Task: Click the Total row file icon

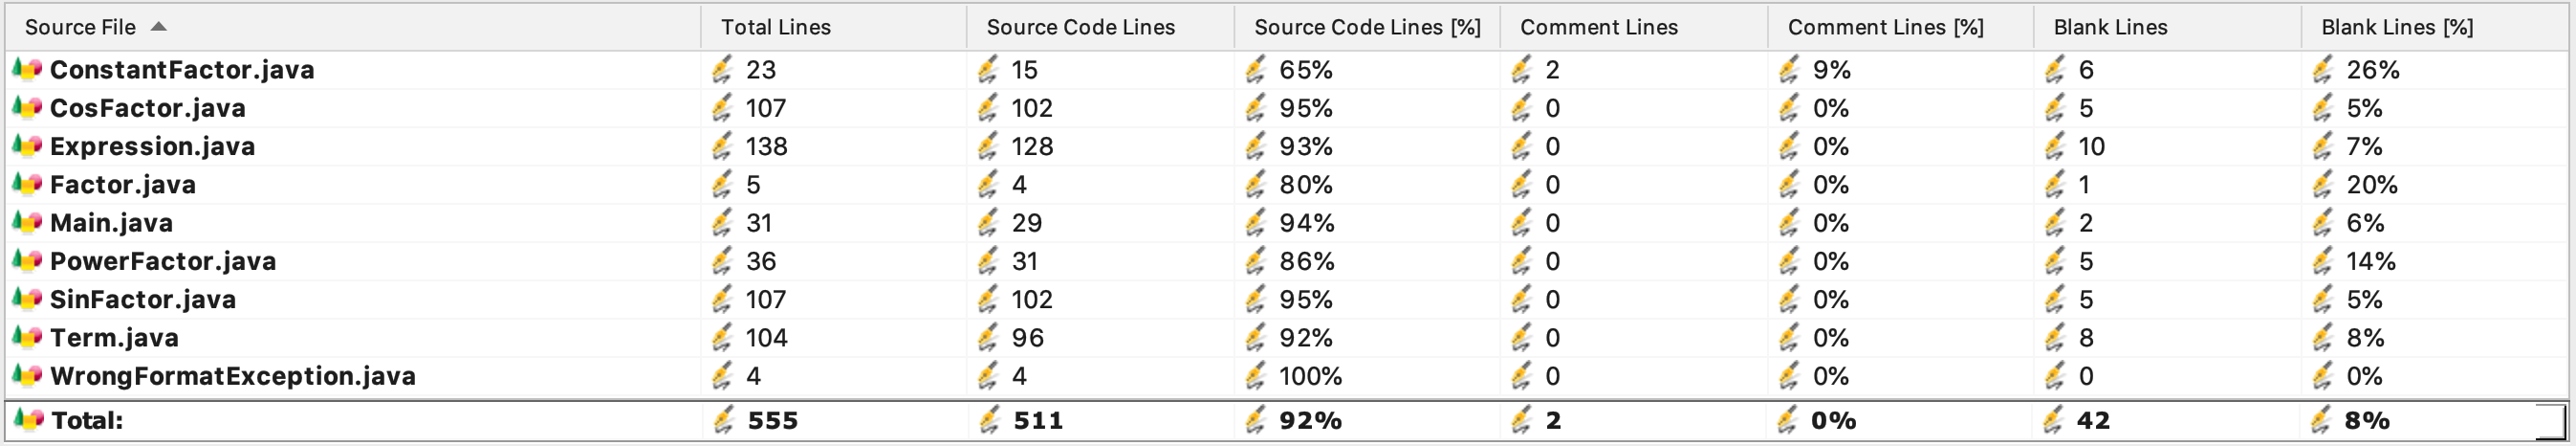Action: pyautogui.click(x=27, y=420)
